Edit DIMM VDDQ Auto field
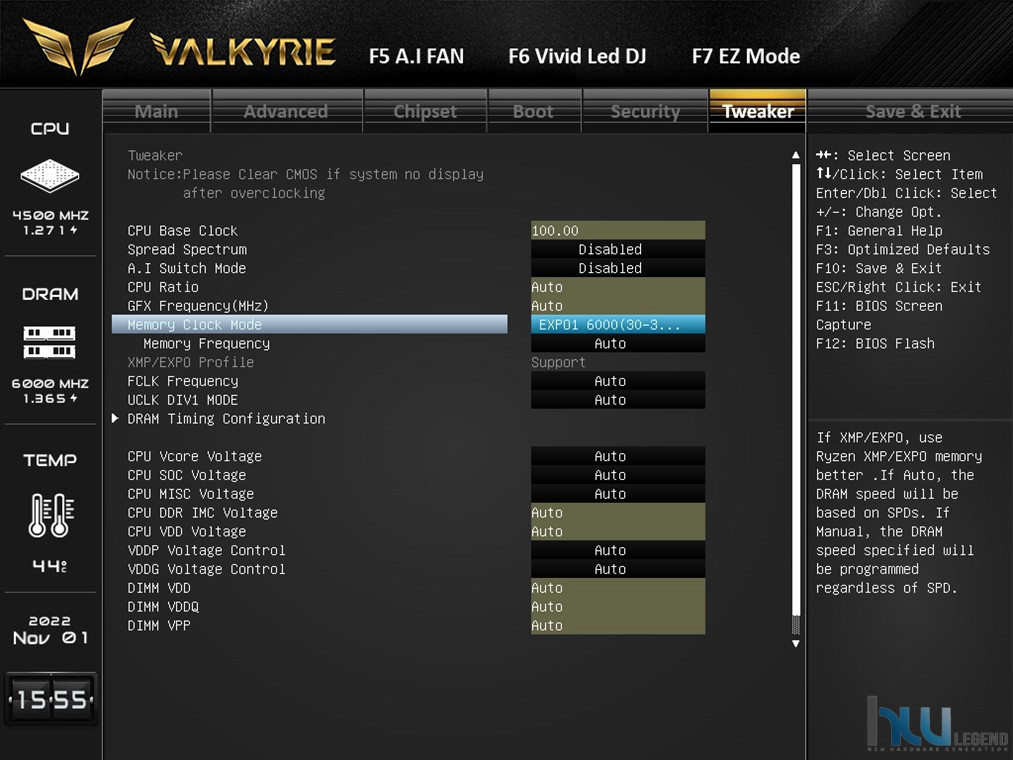This screenshot has height=760, width=1013. [618, 606]
